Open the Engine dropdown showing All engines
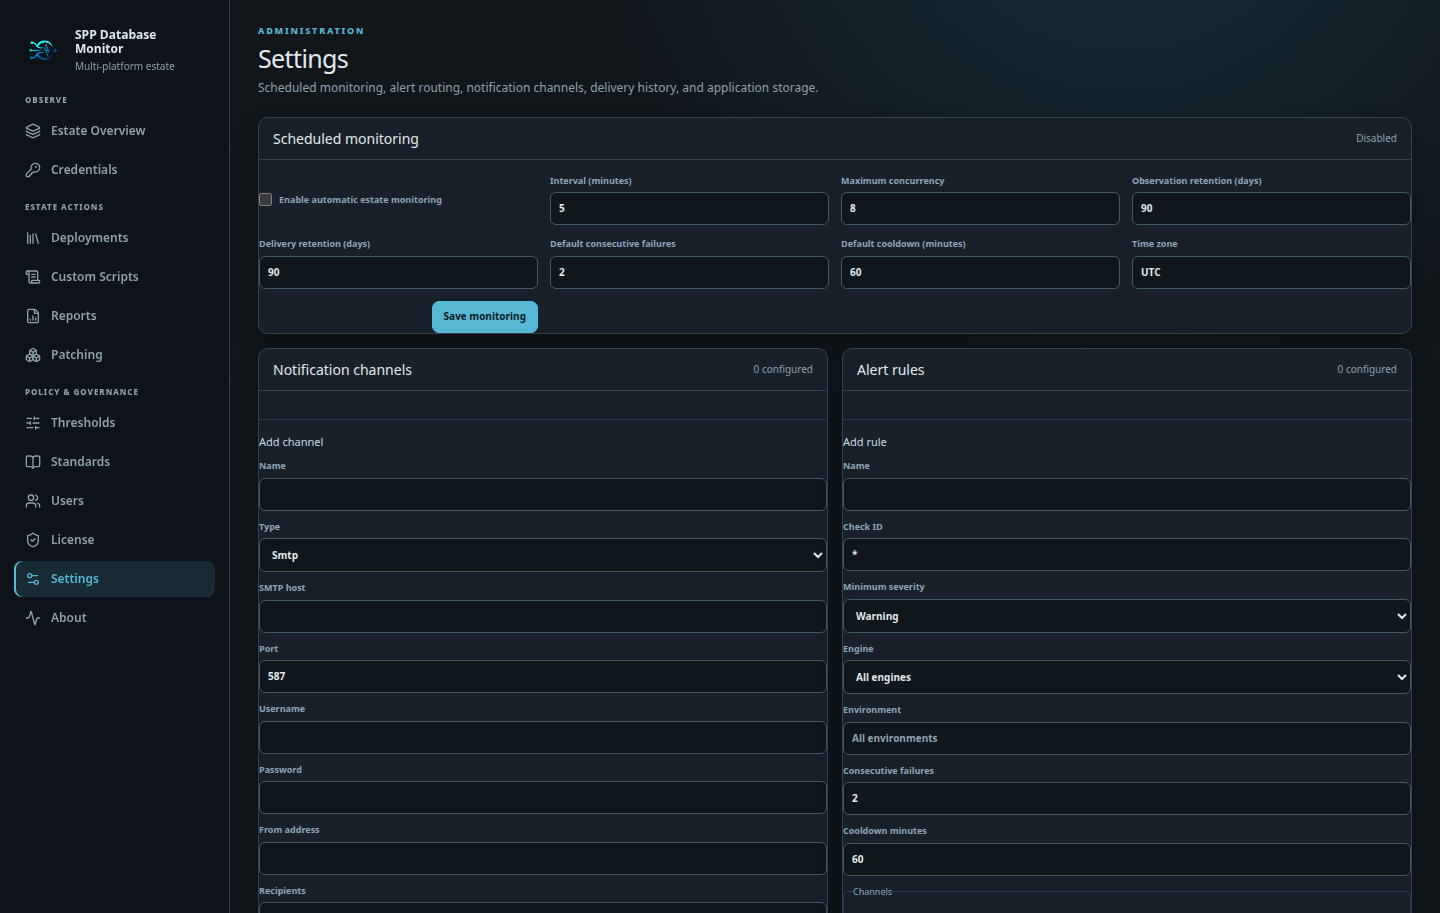 pyautogui.click(x=1127, y=677)
